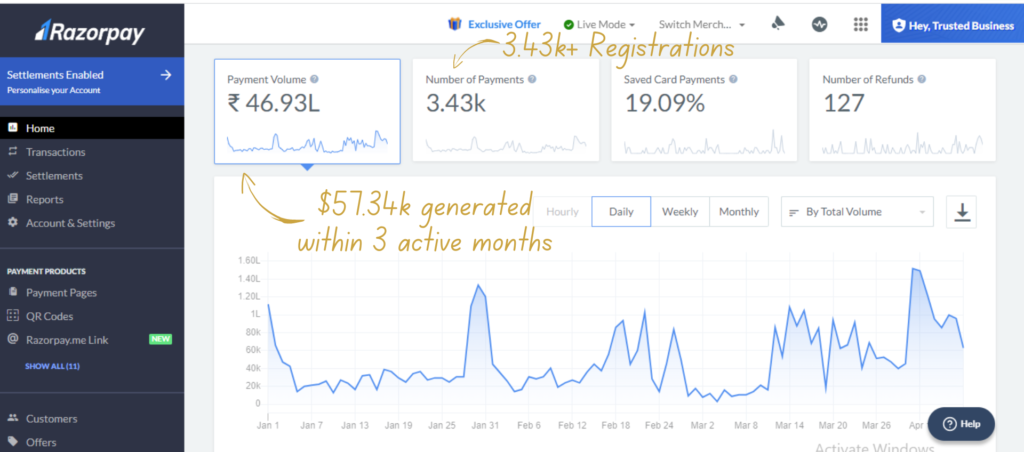The height and width of the screenshot is (452, 1024).
Task: Click the Customers people icon
Action: tap(12, 417)
